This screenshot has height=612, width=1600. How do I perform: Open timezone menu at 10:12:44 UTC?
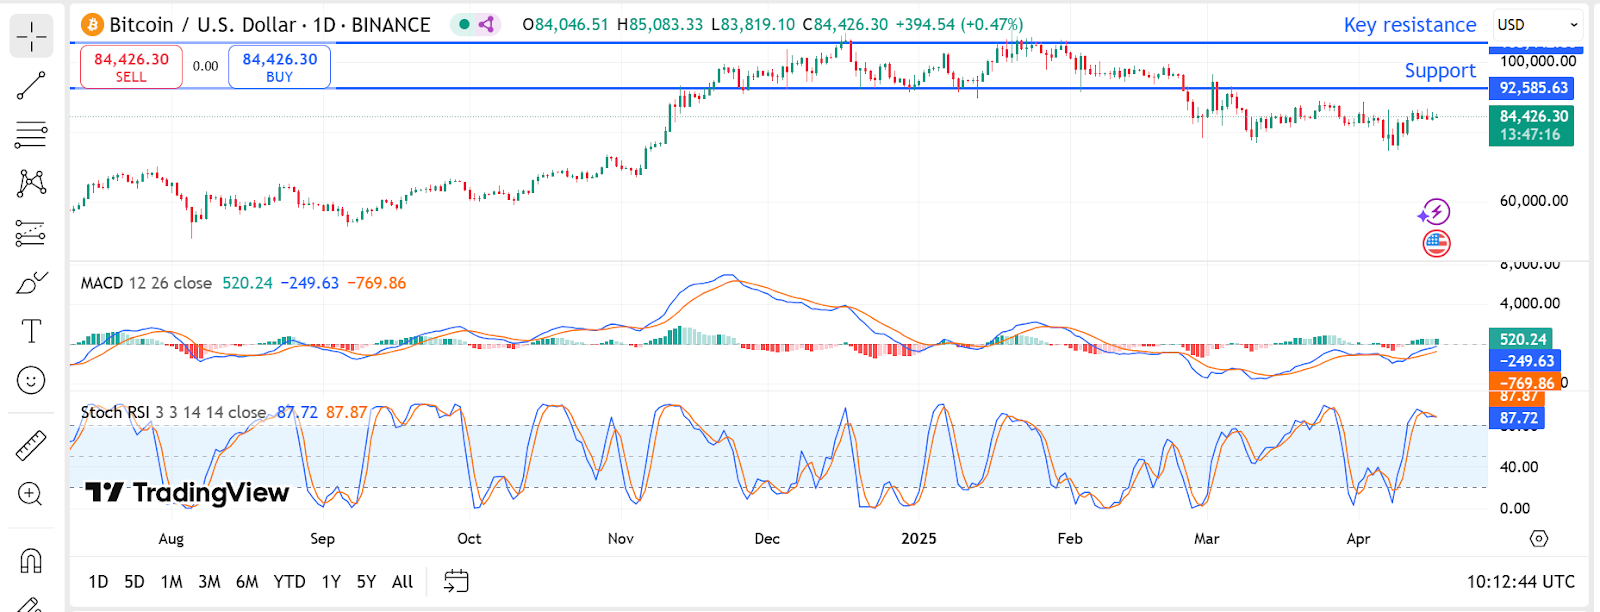click(x=1520, y=582)
